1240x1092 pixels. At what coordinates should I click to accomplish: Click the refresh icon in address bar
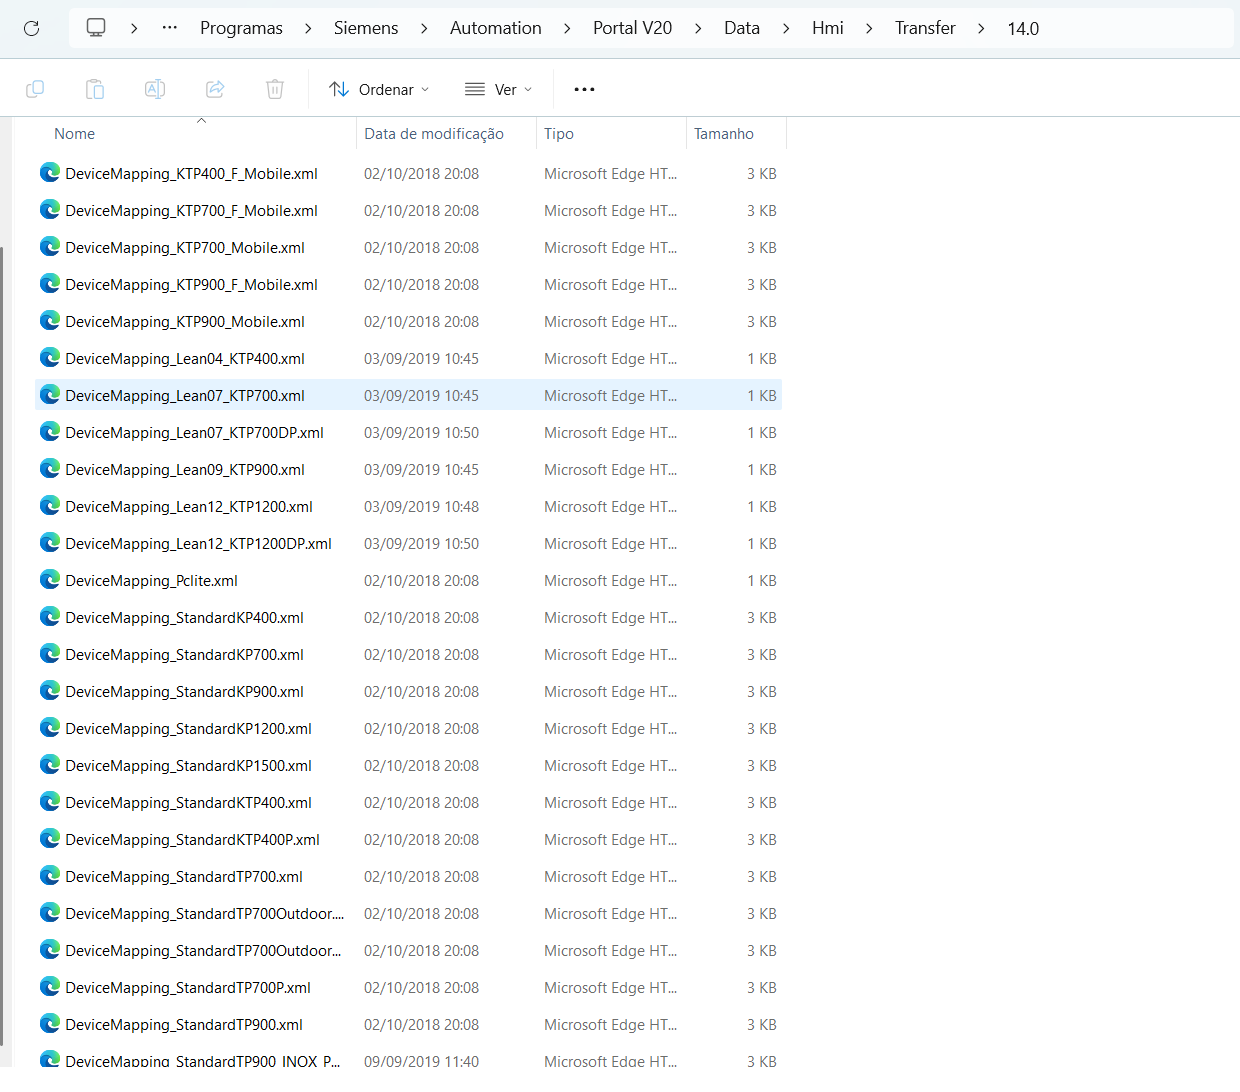(31, 28)
